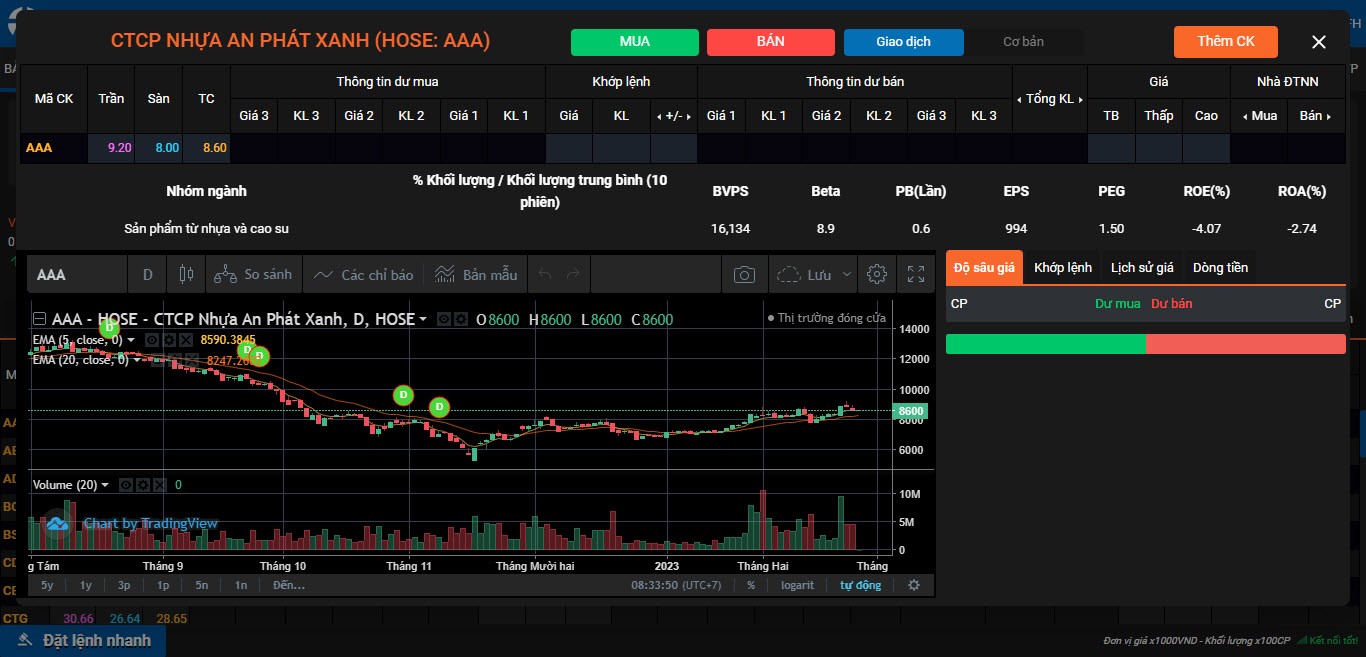Open chart settings gear in toolbar
1366x657 pixels.
[877, 274]
